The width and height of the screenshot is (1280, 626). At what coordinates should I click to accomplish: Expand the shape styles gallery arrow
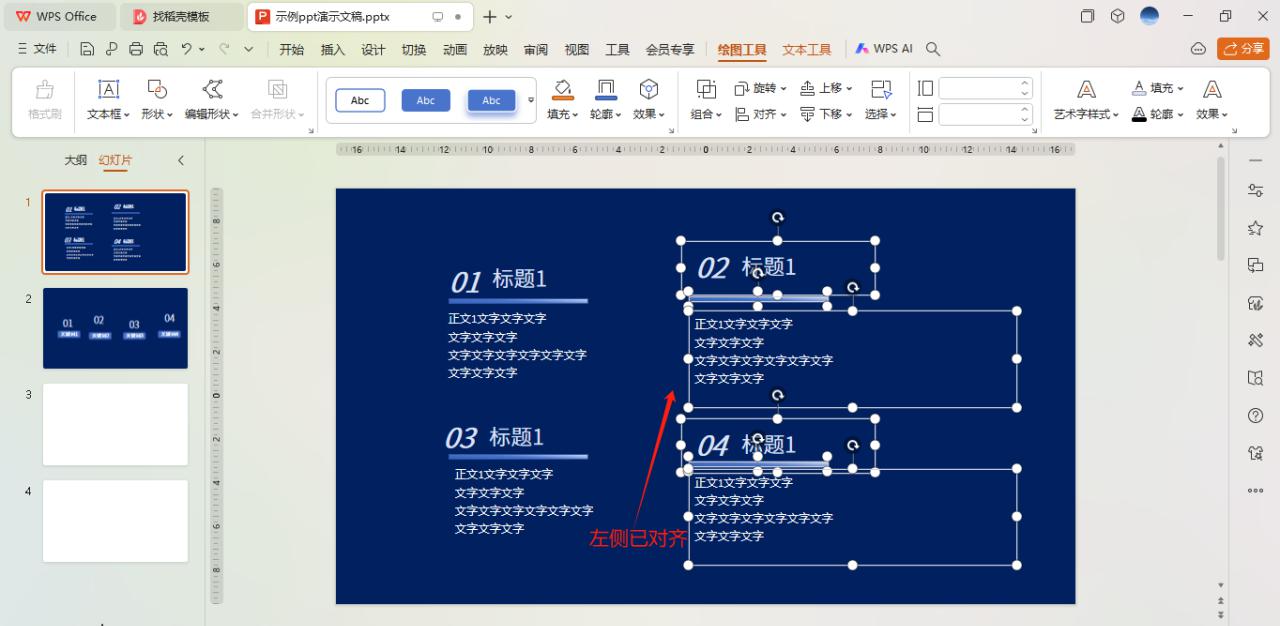pyautogui.click(x=530, y=100)
